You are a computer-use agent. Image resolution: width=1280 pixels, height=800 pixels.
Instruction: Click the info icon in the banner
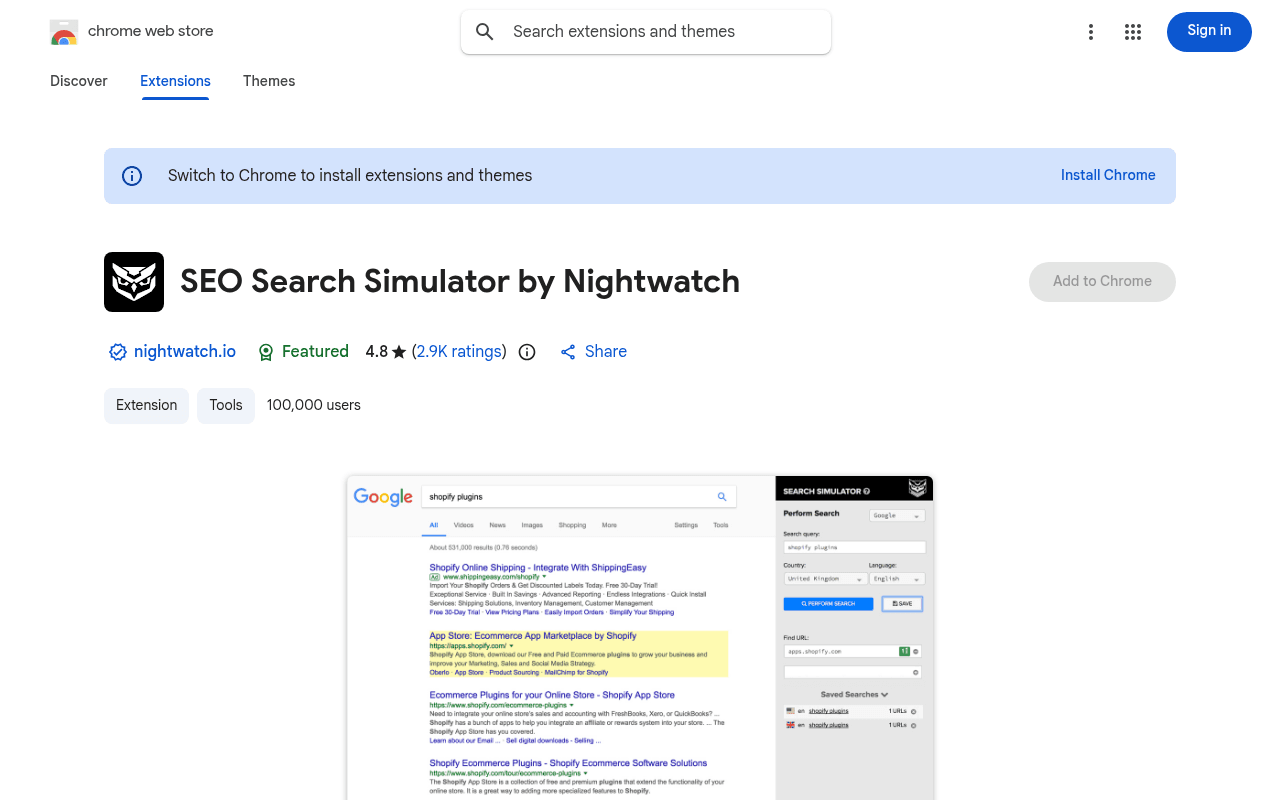click(132, 176)
